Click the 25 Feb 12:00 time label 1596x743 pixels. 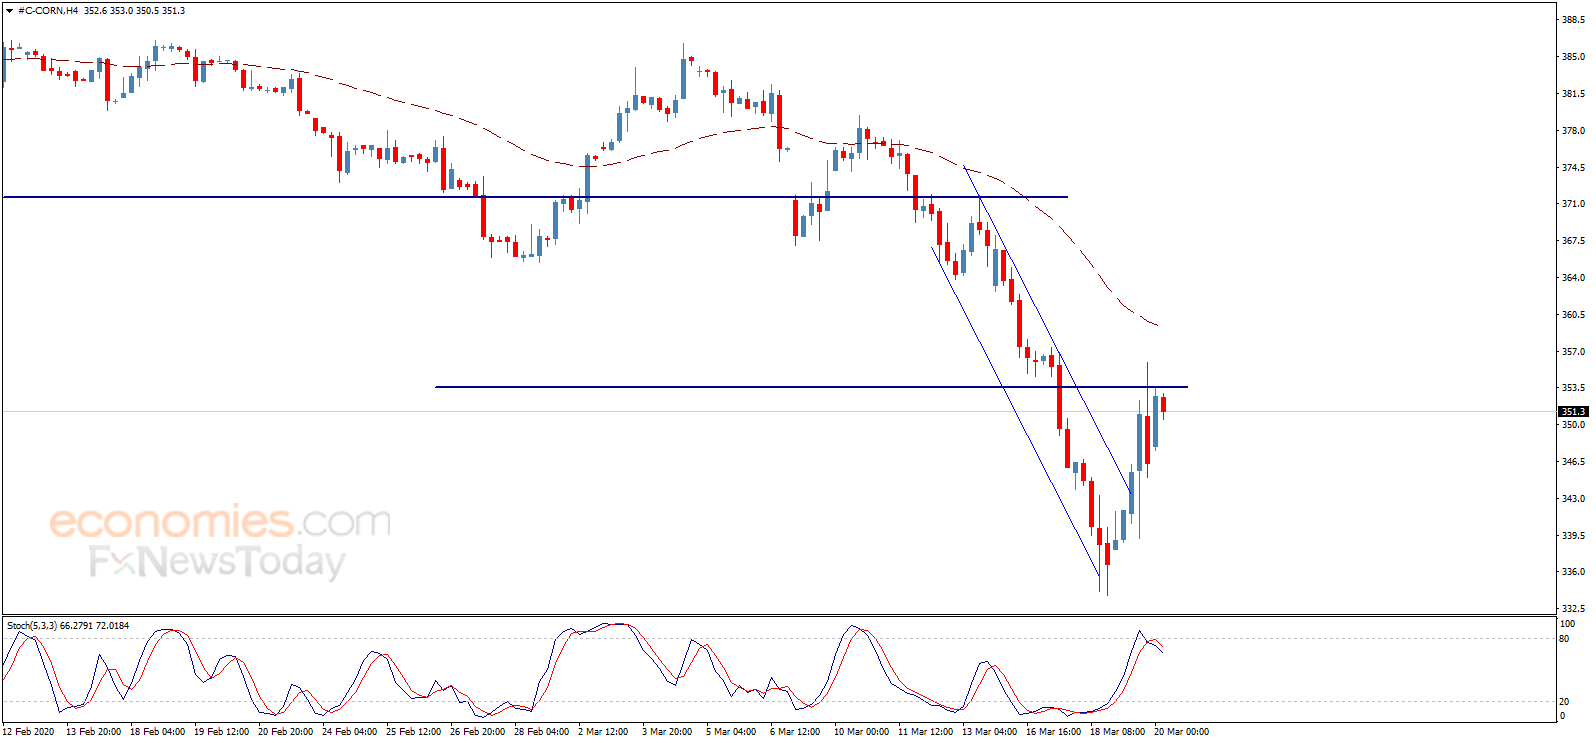[x=413, y=732]
